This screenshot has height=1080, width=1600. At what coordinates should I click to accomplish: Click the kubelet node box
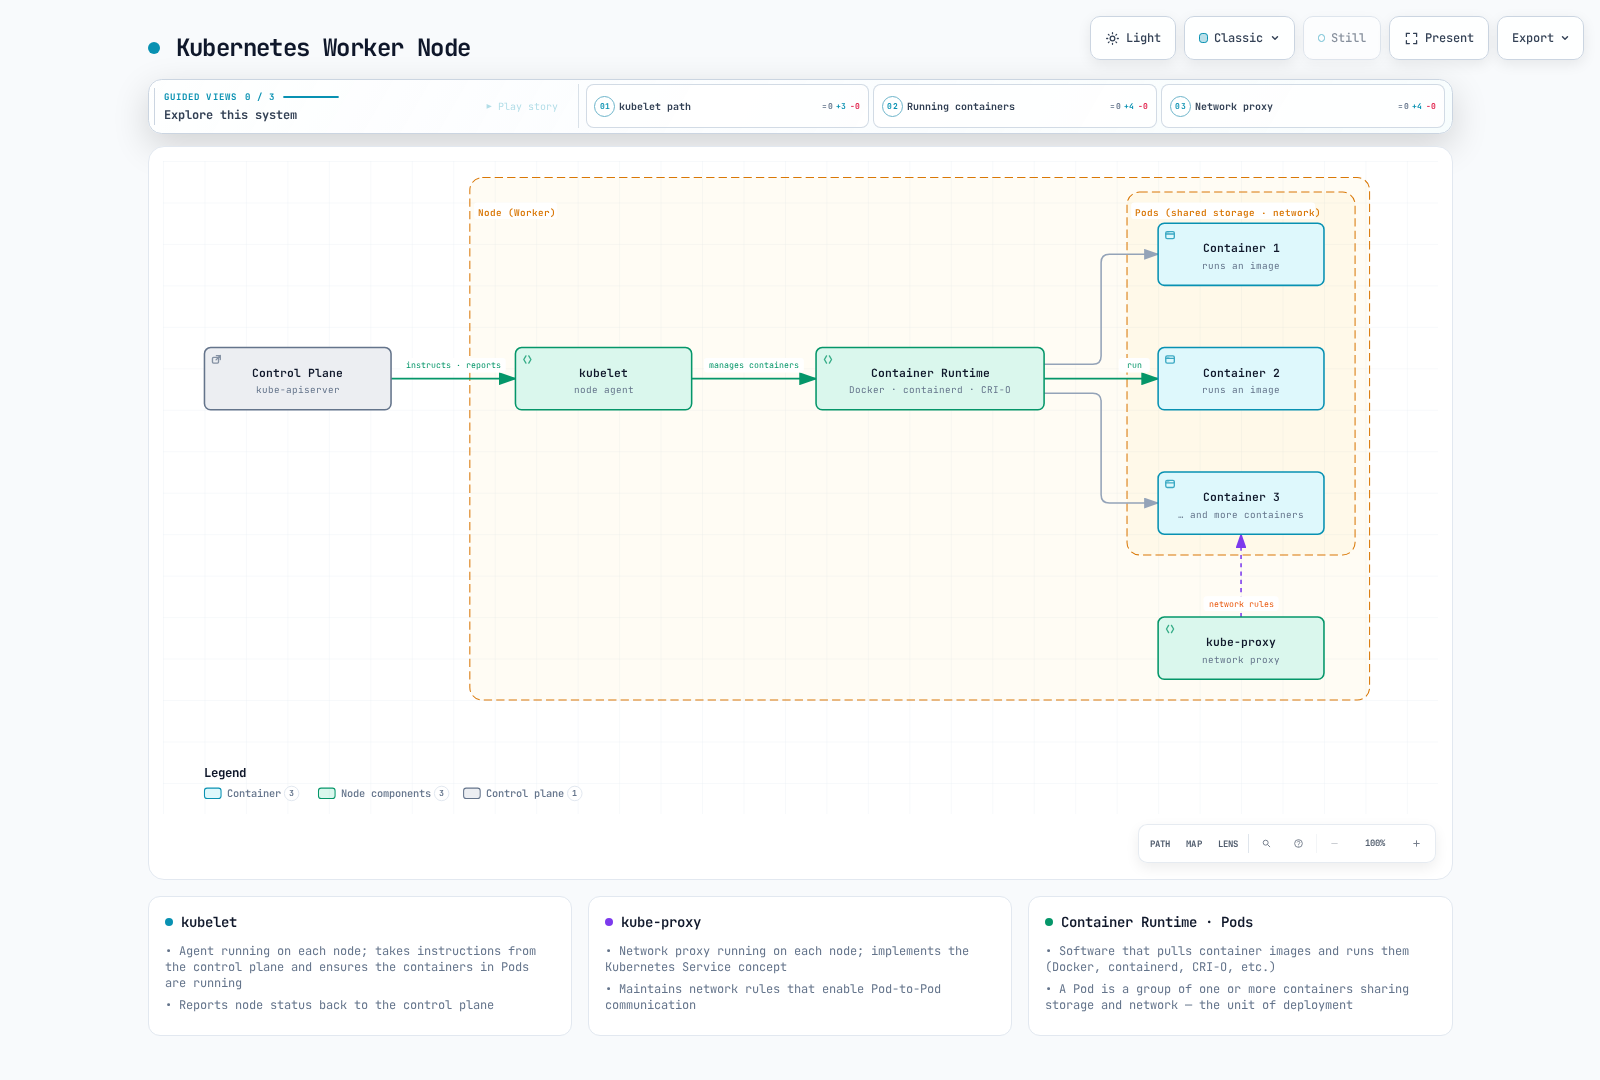(604, 379)
